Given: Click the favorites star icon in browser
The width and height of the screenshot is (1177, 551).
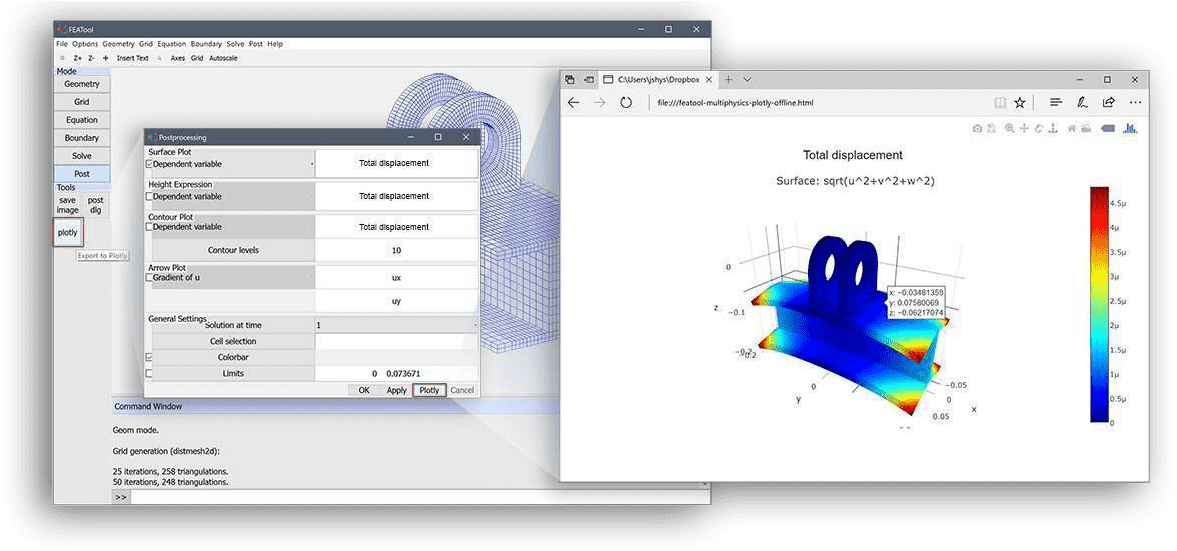Looking at the screenshot, I should pos(1019,102).
